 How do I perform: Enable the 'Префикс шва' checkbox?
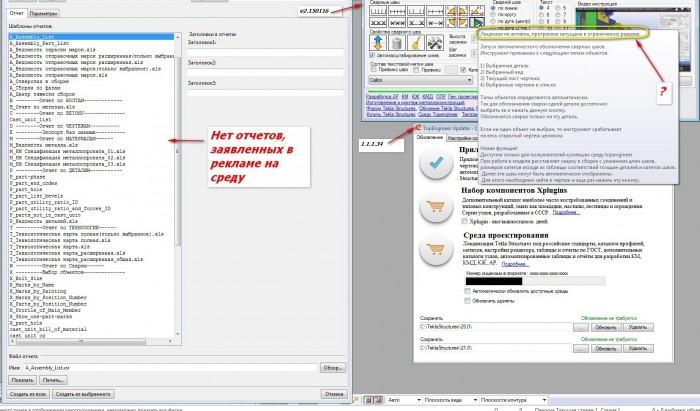pyautogui.click(x=374, y=70)
